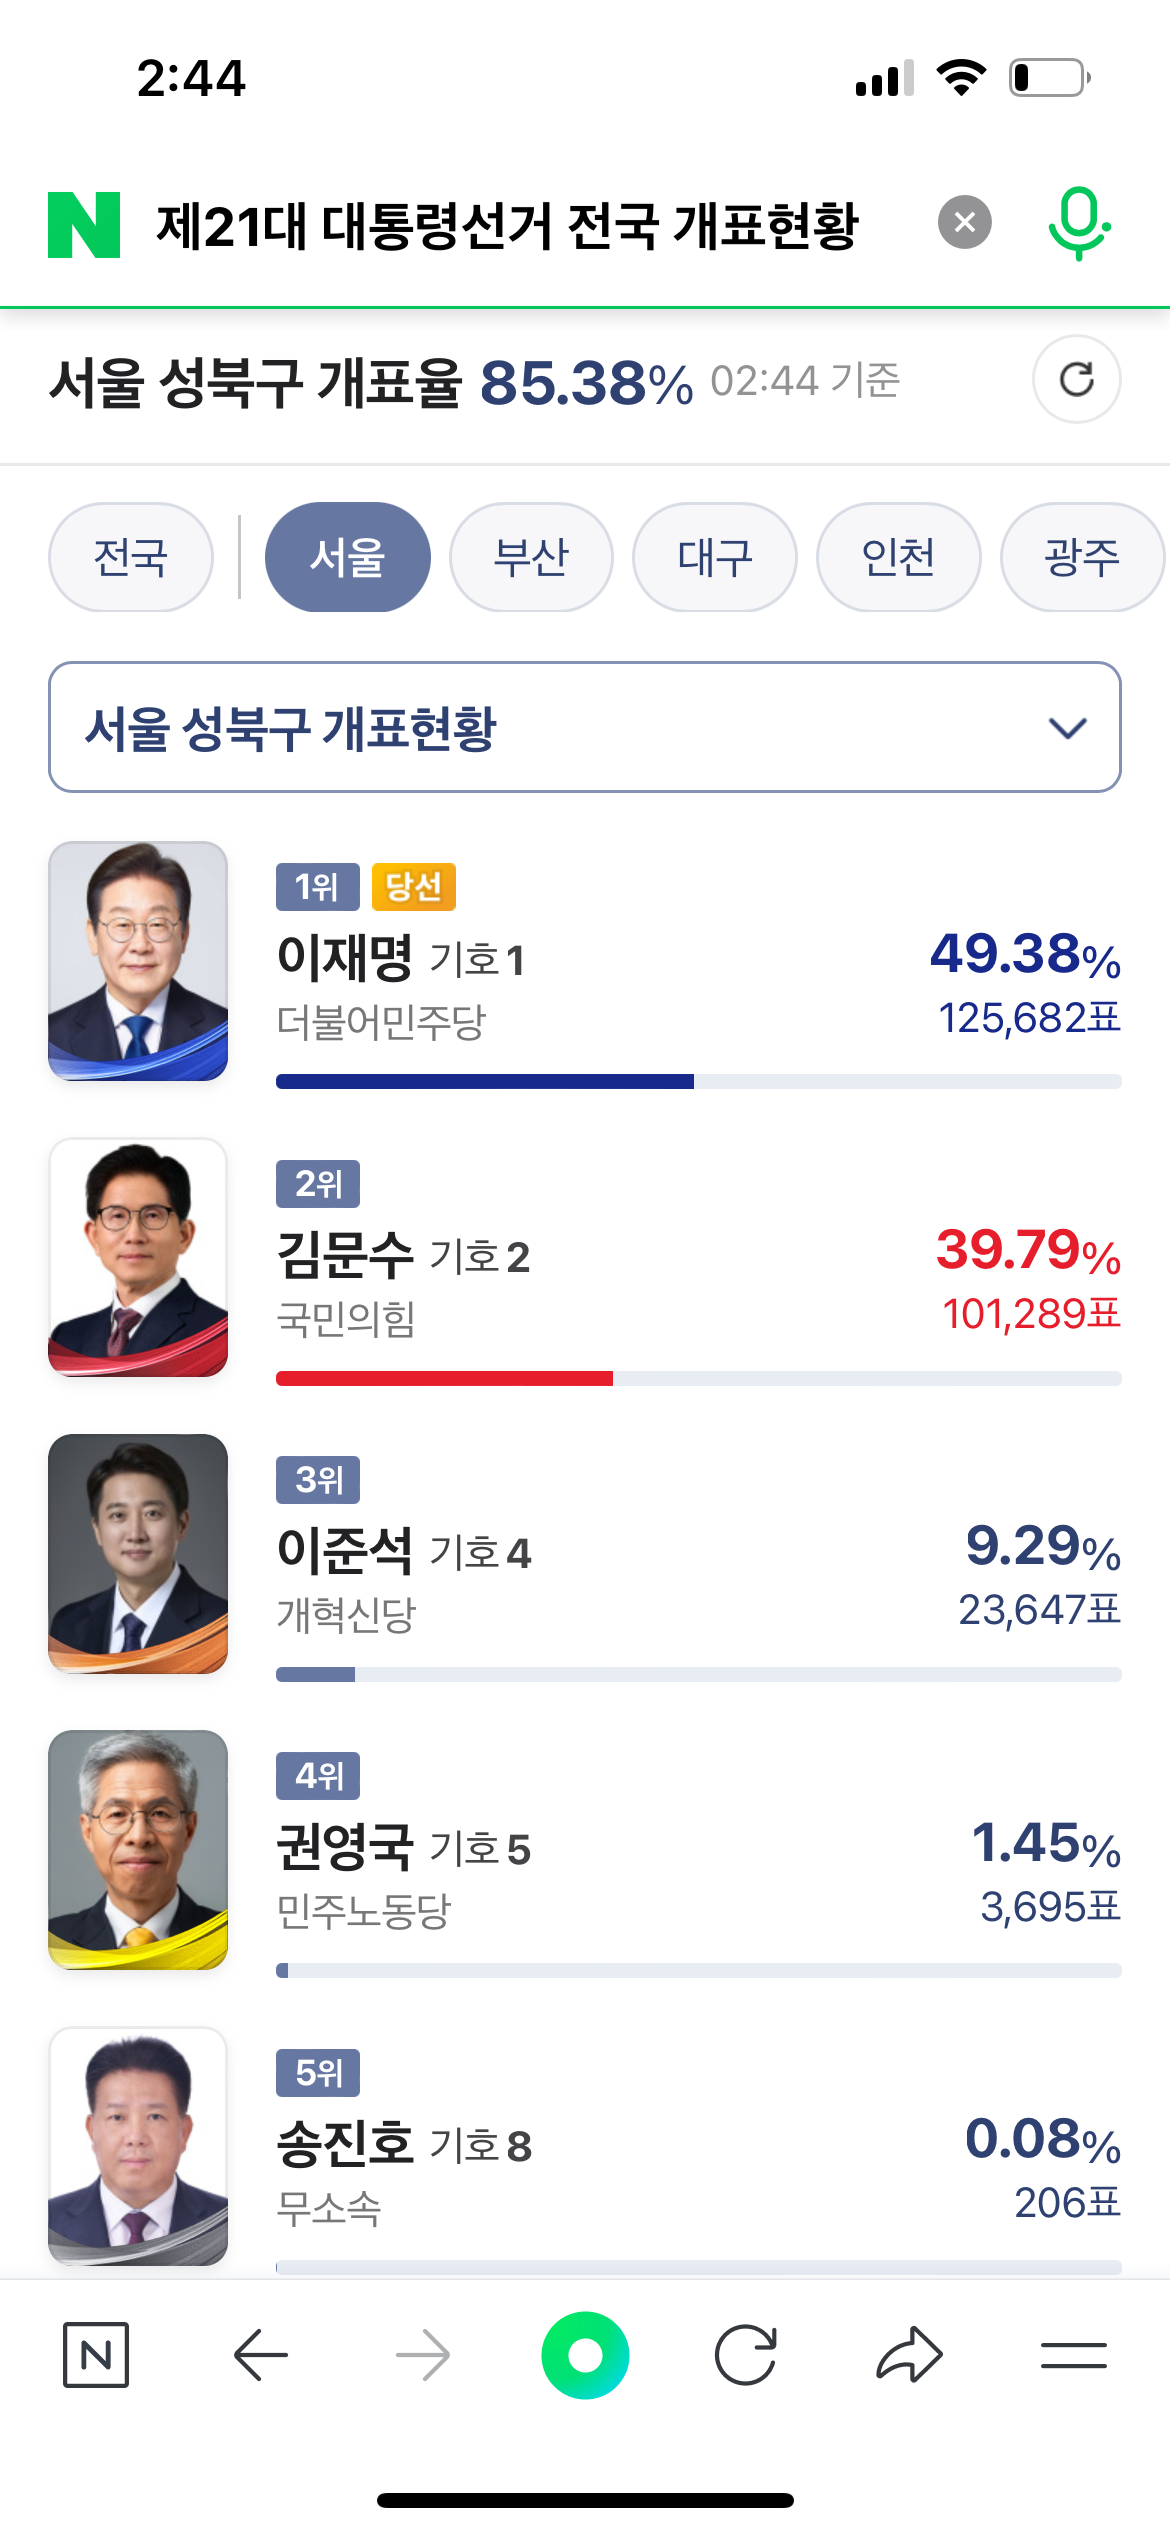Refresh the Seongbuk-gu vote count rate
This screenshot has width=1170, height=2532.
(x=1076, y=380)
